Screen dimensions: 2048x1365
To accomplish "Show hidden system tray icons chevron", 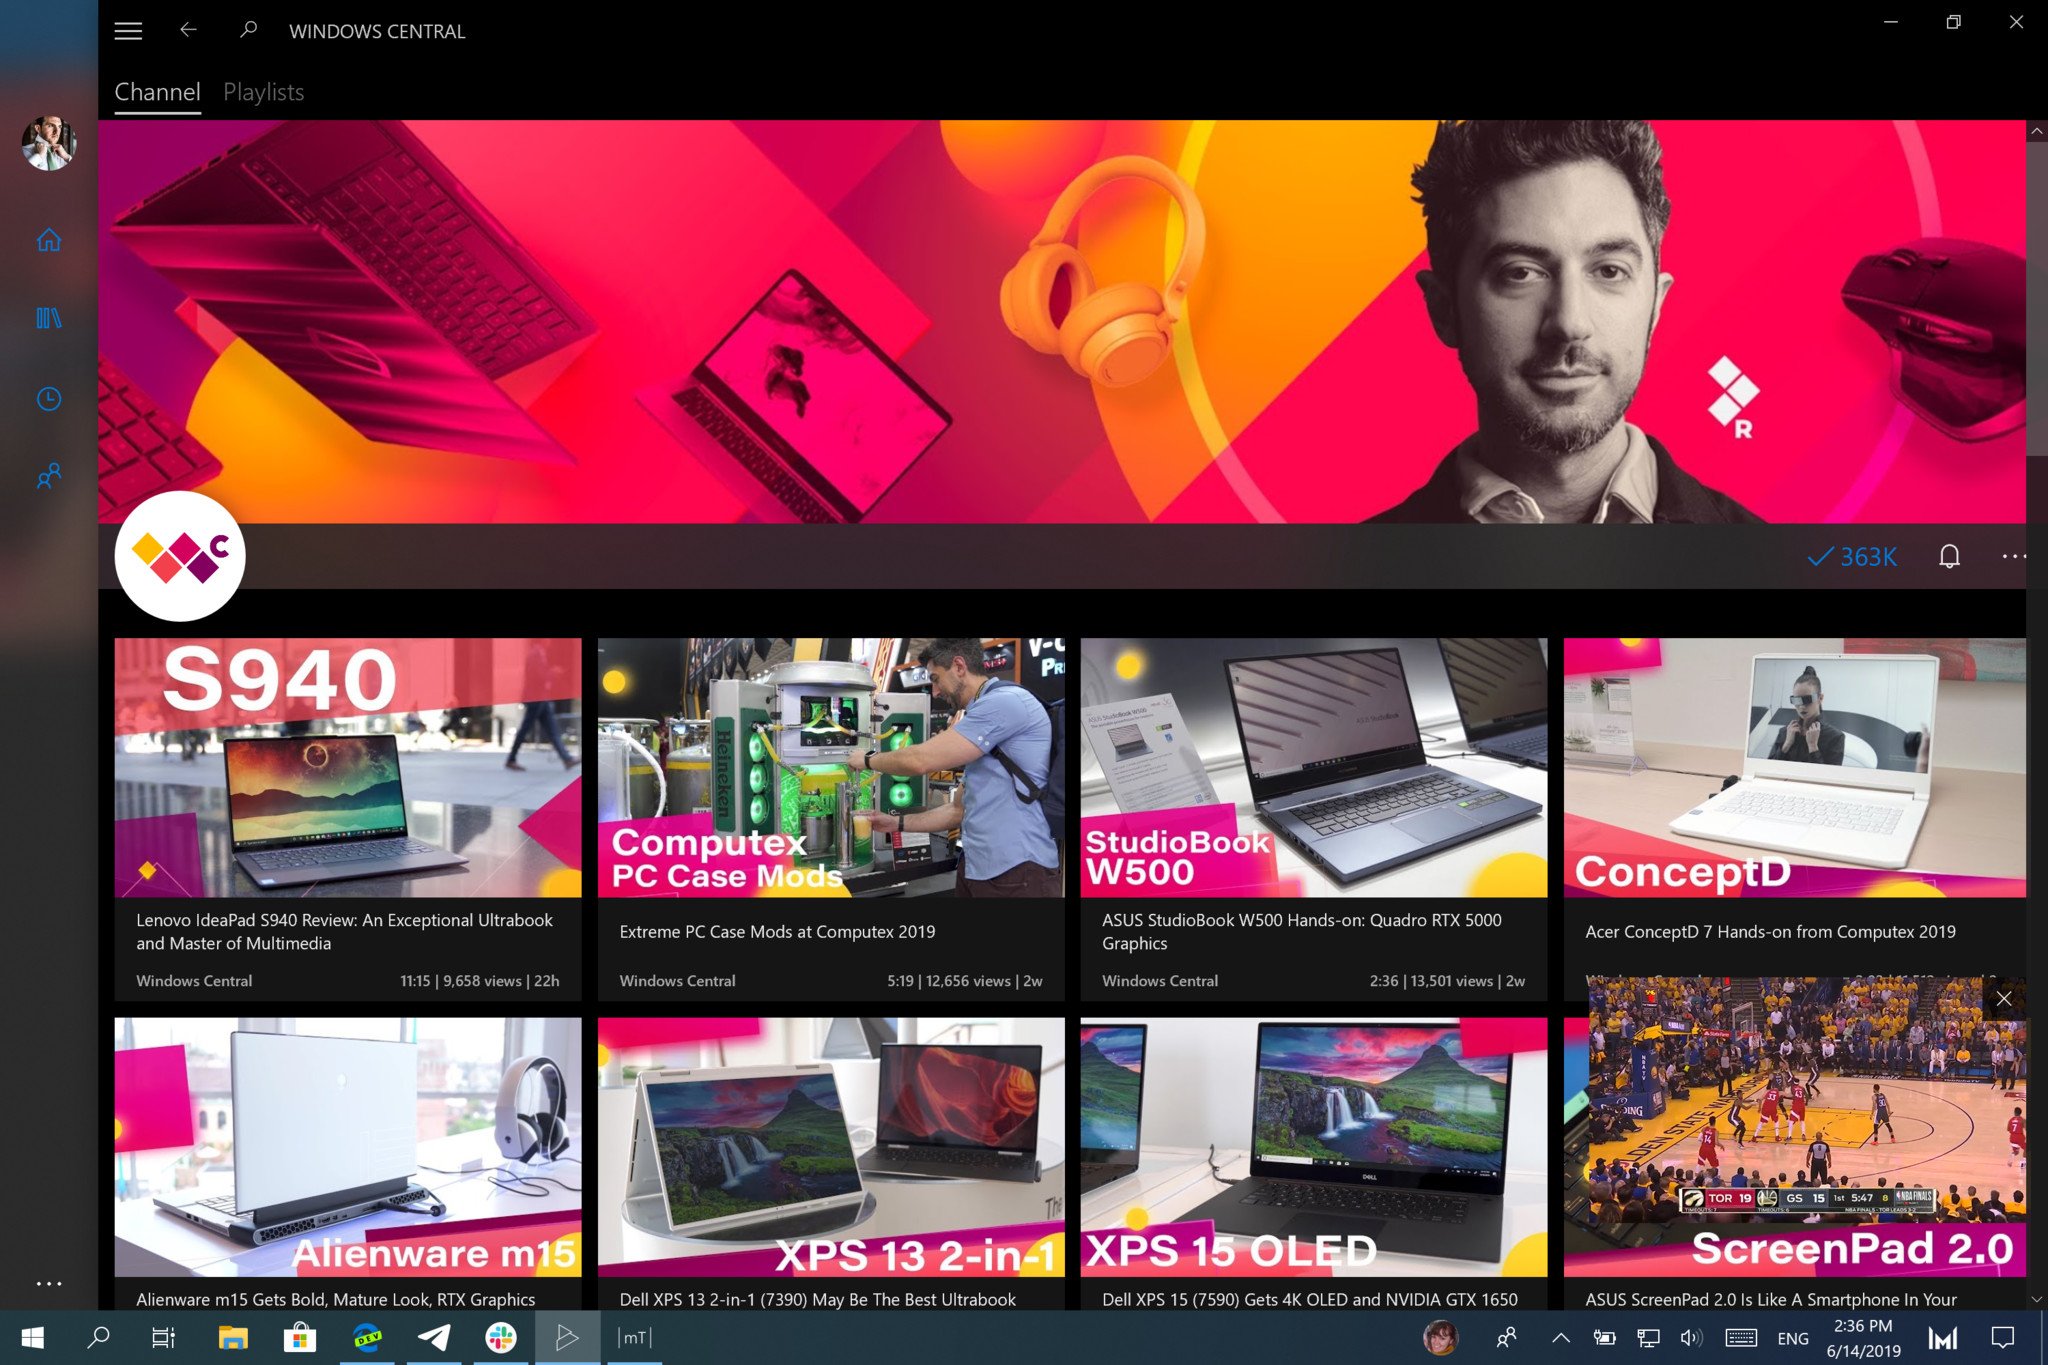I will tap(1560, 1338).
